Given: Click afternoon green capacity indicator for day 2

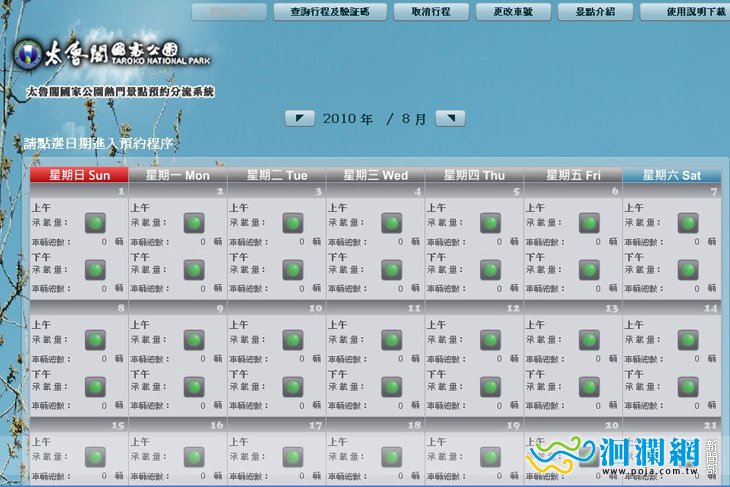Looking at the screenshot, I should click(194, 270).
